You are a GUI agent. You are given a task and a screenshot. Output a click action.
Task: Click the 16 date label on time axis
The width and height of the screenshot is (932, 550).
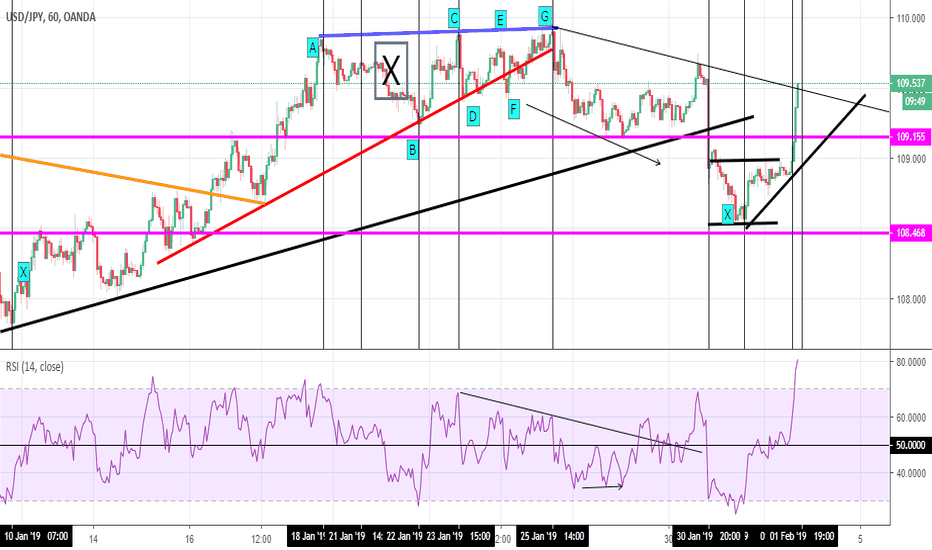[x=189, y=539]
